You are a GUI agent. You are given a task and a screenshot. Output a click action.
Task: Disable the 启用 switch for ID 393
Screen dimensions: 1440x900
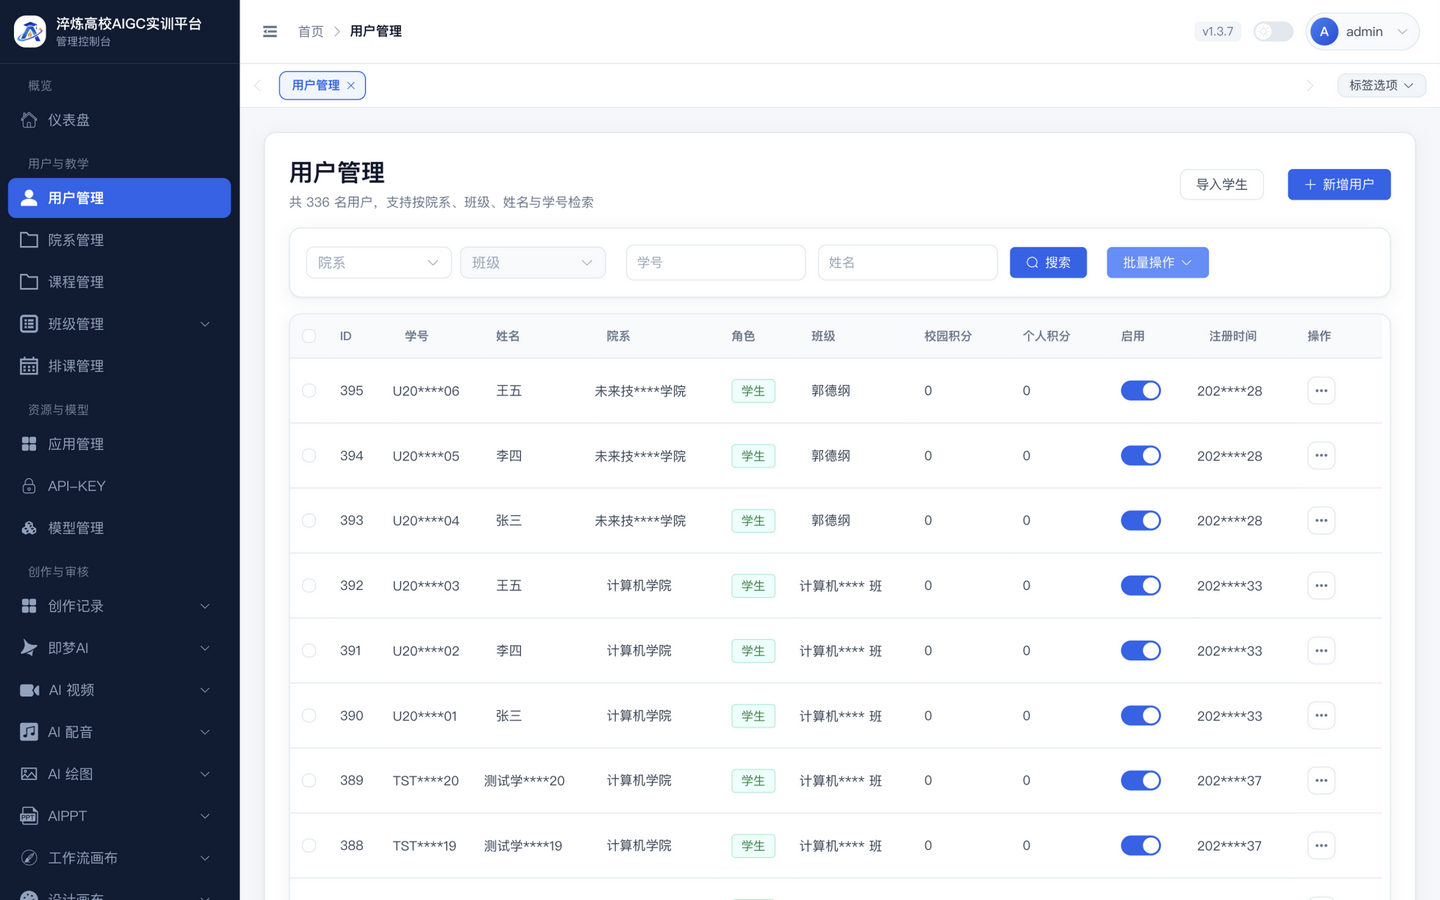pos(1141,521)
